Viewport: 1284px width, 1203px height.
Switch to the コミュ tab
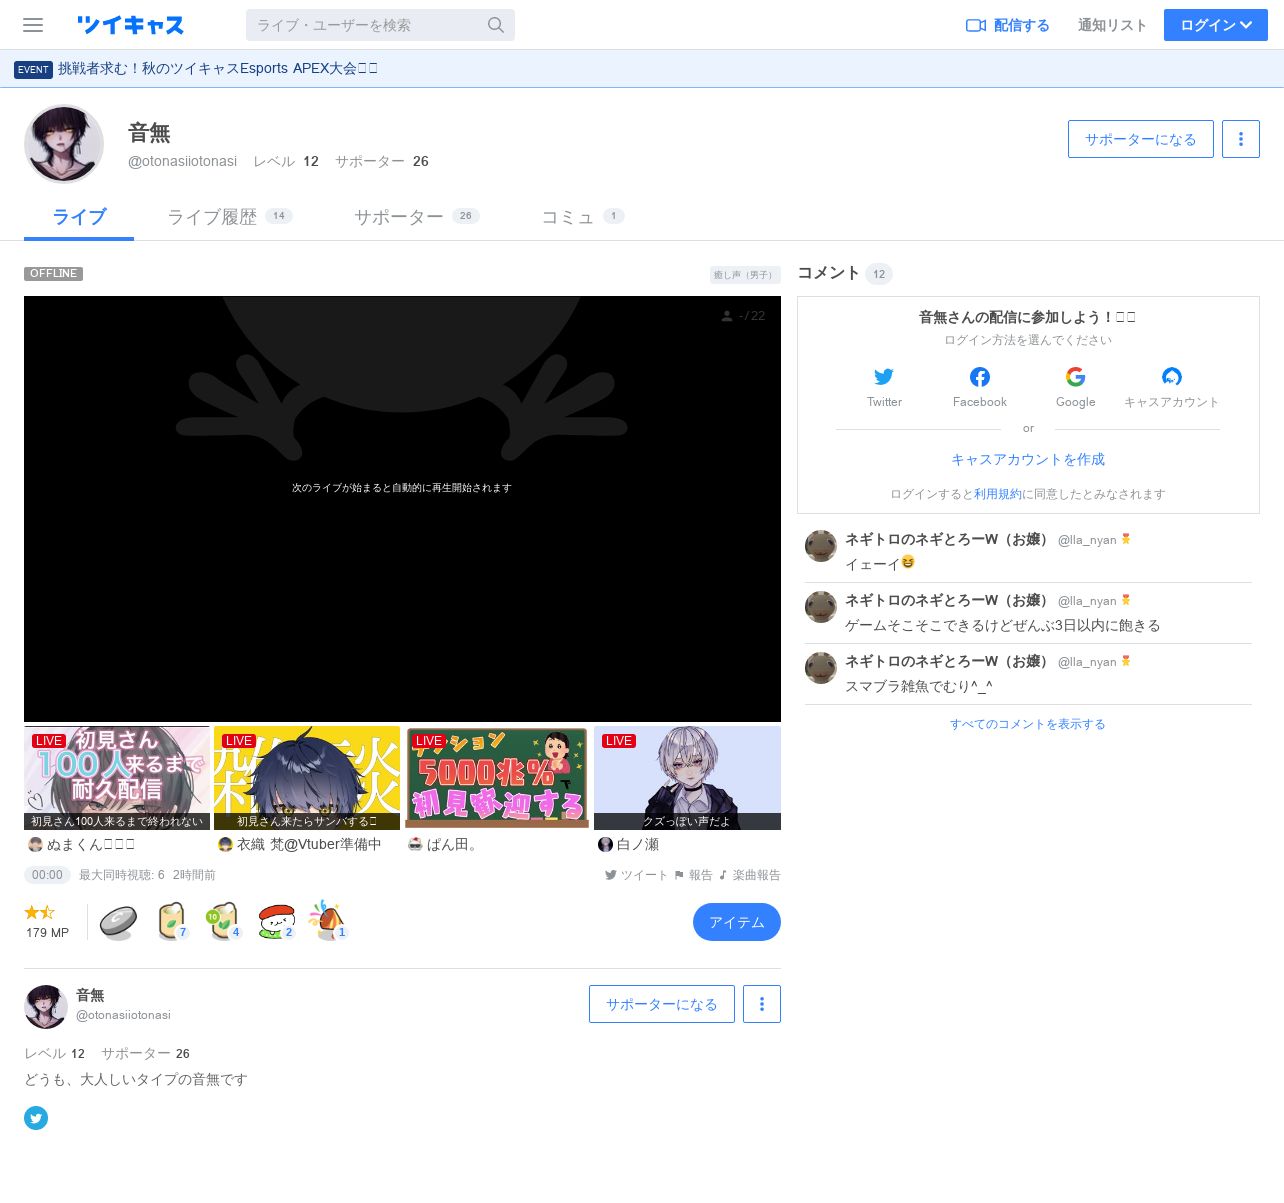pyautogui.click(x=582, y=217)
